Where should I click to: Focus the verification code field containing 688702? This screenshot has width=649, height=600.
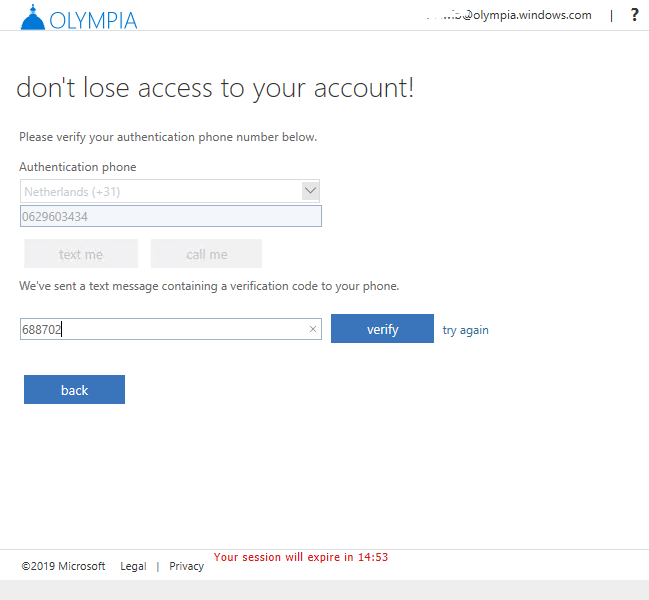click(x=160, y=329)
